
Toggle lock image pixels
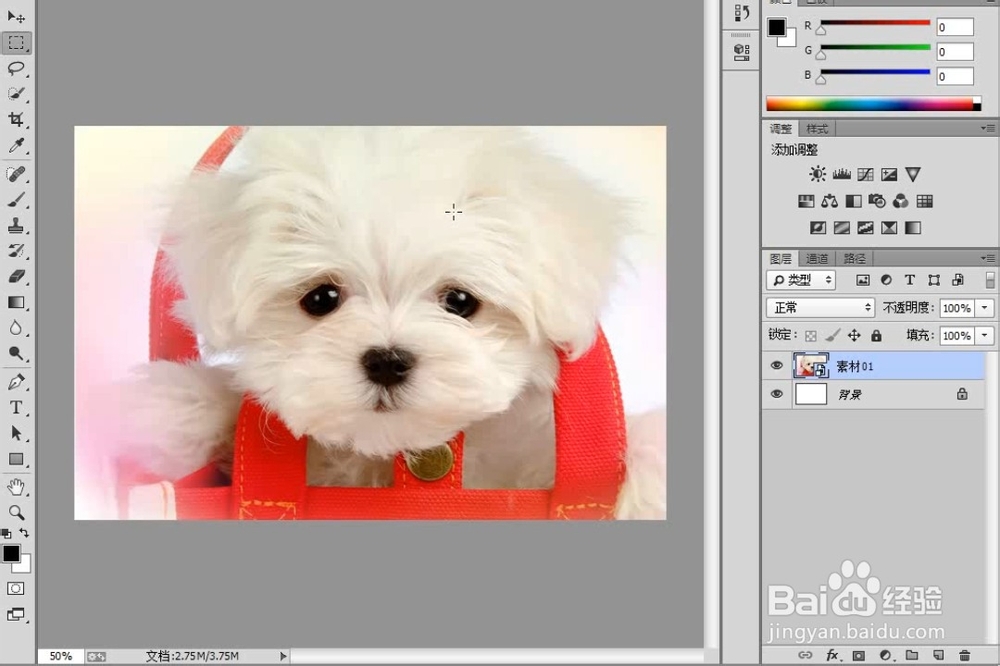pyautogui.click(x=832, y=335)
